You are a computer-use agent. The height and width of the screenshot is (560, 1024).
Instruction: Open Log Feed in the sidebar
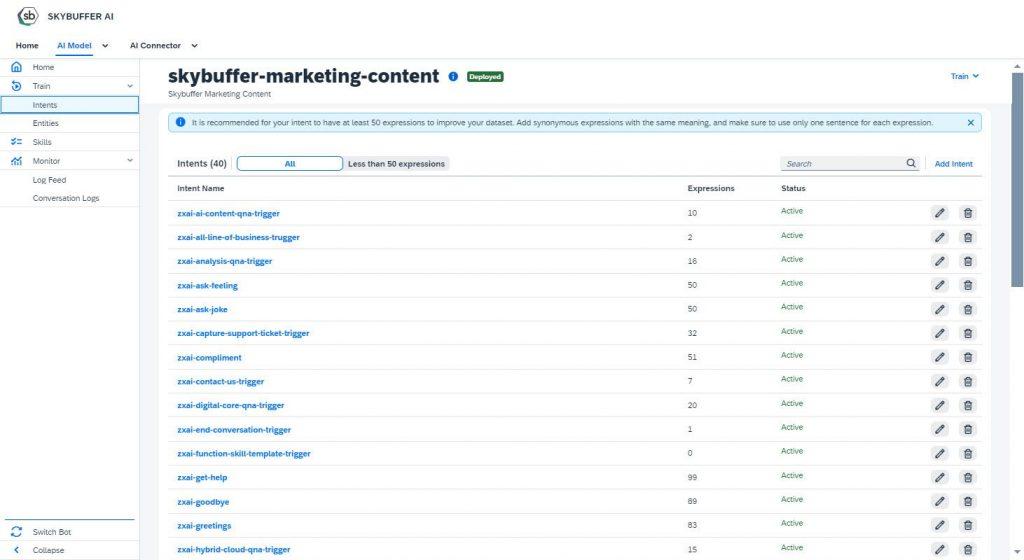pyautogui.click(x=69, y=180)
